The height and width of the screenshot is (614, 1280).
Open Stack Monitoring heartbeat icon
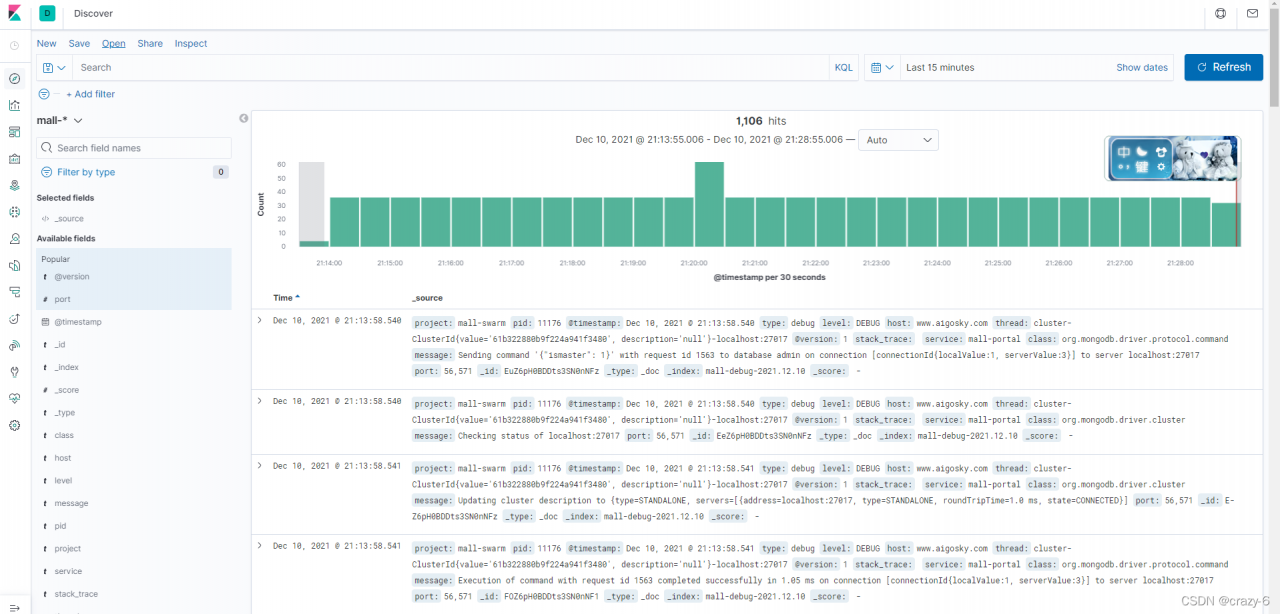tap(14, 398)
